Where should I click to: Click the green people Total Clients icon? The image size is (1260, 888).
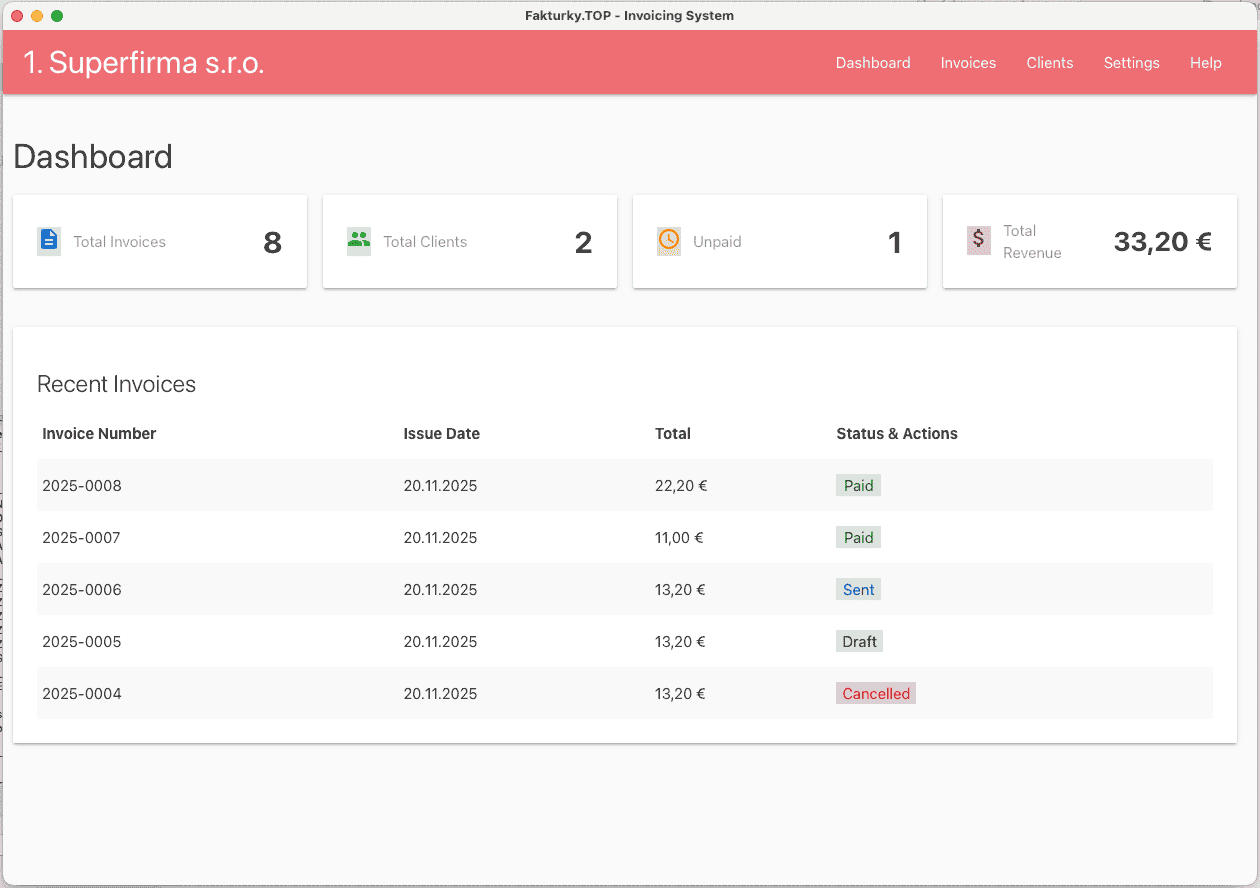coord(359,241)
